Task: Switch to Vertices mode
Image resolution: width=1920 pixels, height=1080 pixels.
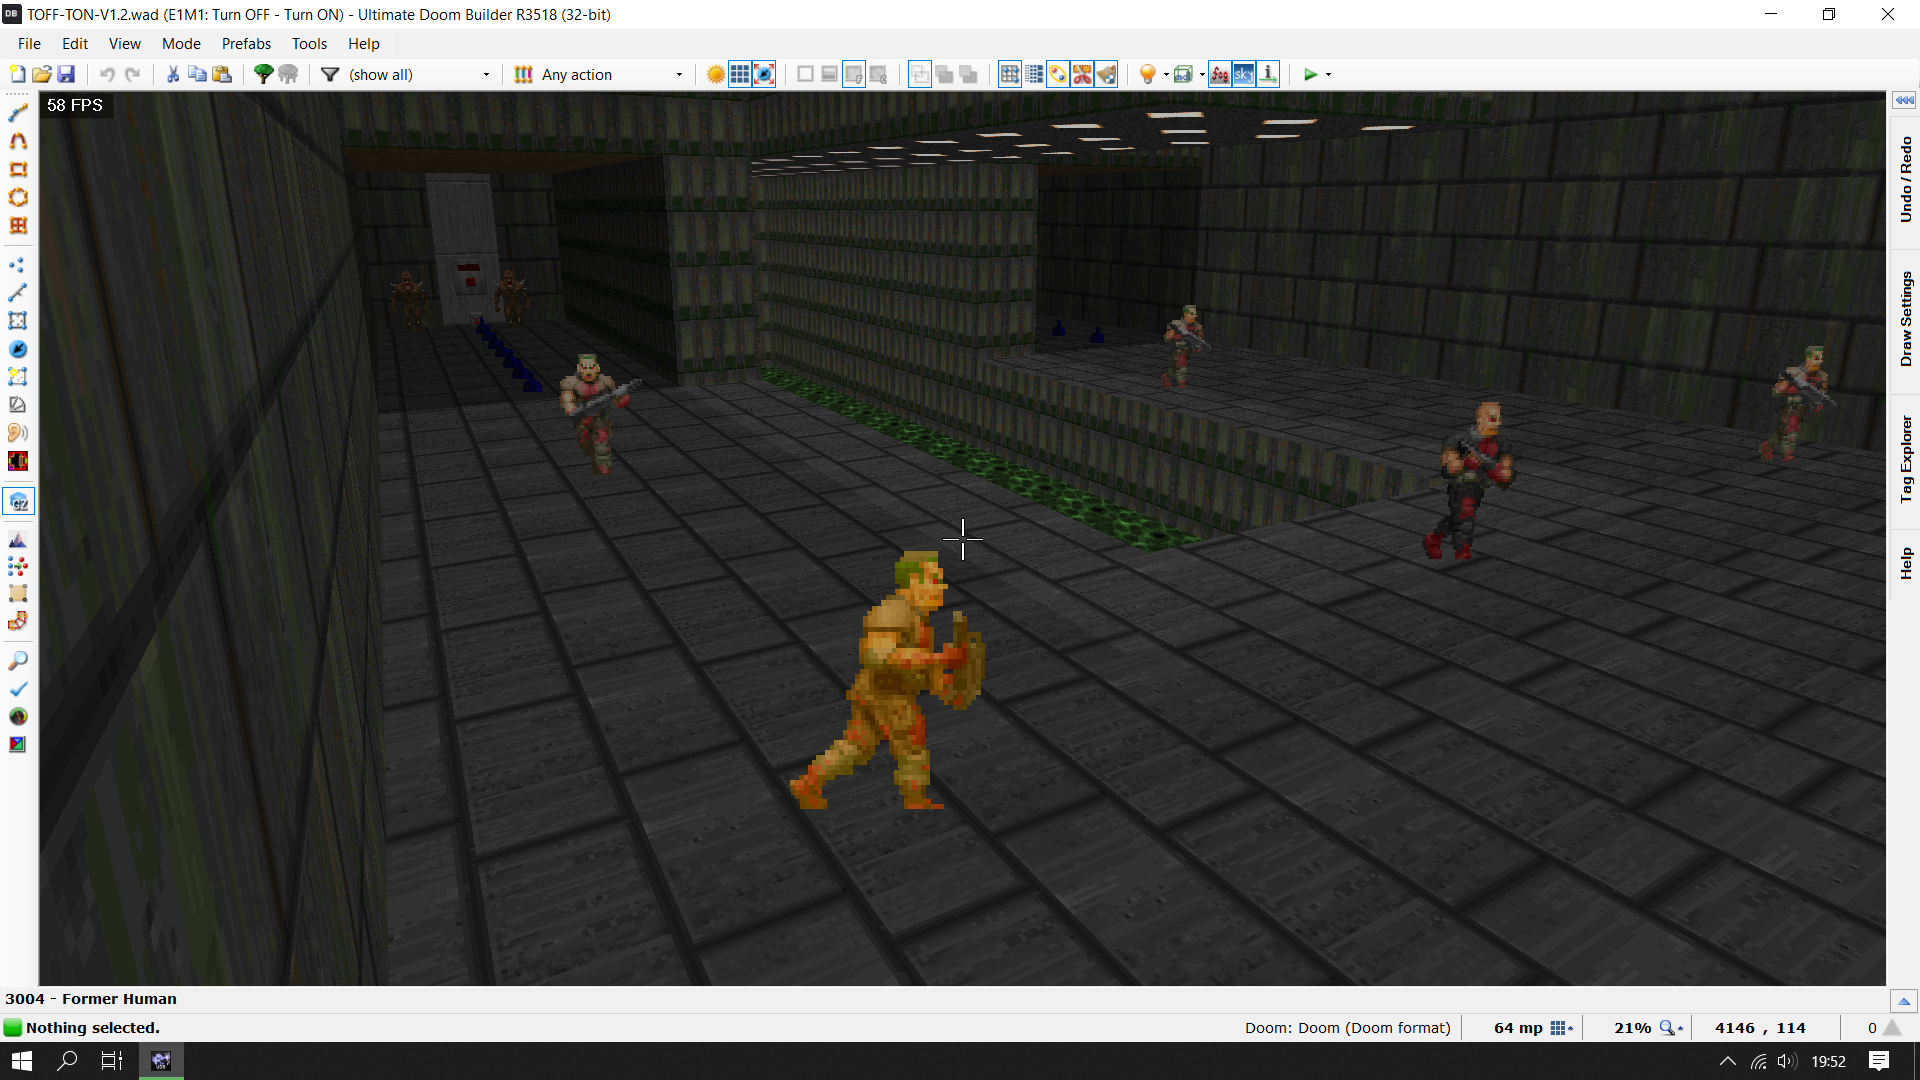Action: (18, 265)
